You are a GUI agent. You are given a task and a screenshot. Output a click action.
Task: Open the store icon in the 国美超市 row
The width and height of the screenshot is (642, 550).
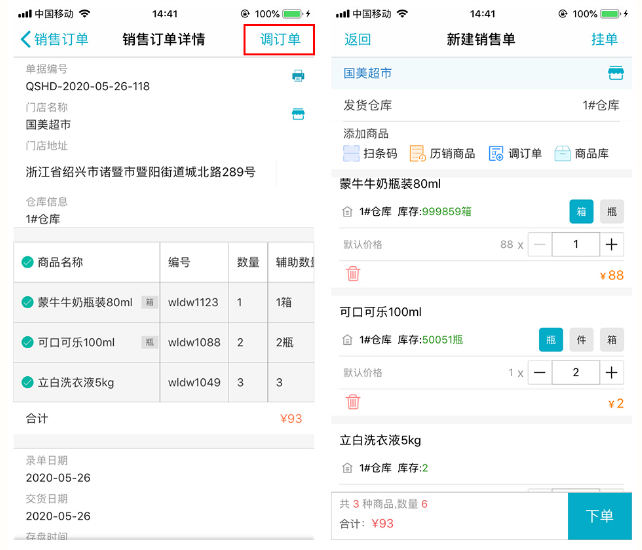616,73
